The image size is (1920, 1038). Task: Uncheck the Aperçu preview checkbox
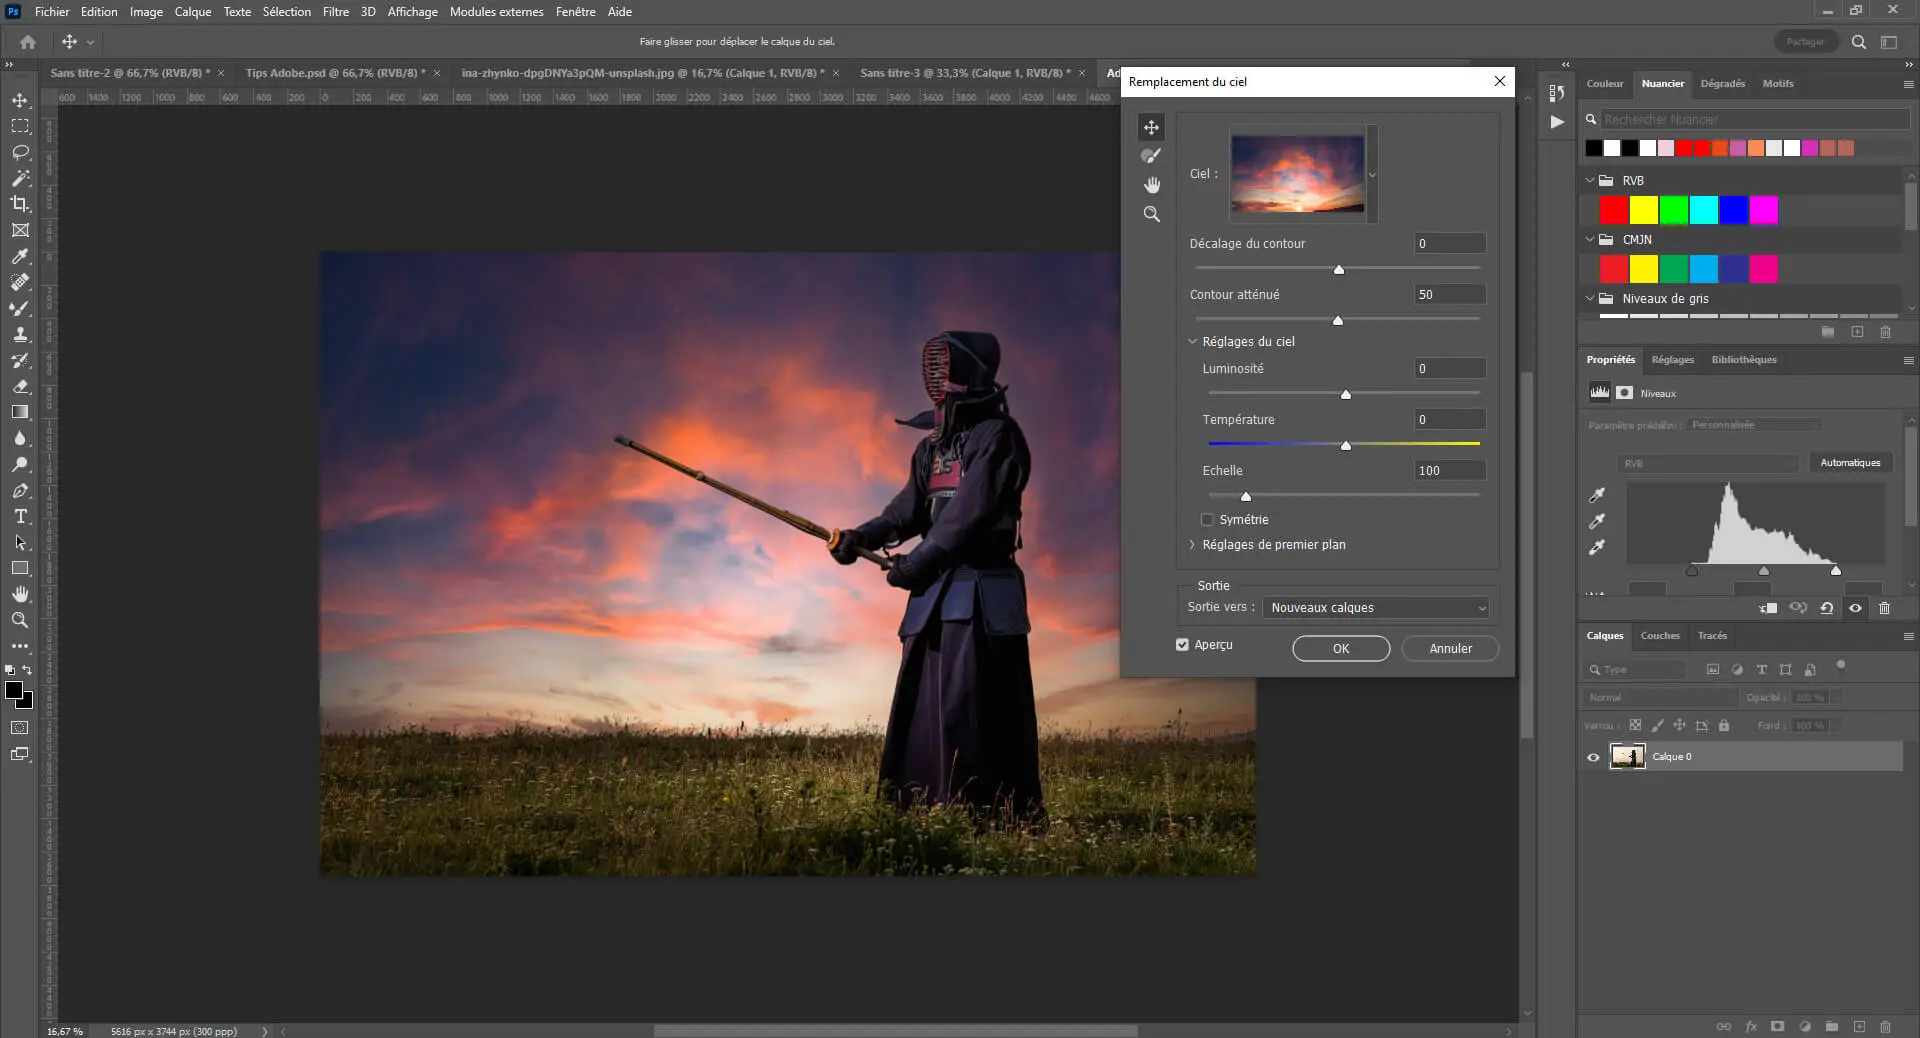pyautogui.click(x=1182, y=645)
